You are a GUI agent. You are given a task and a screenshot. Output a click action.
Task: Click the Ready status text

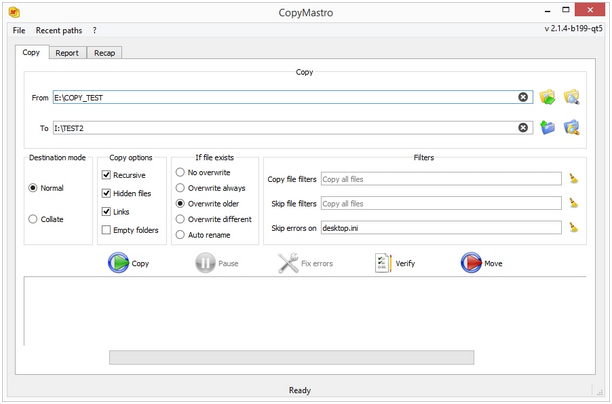point(300,390)
